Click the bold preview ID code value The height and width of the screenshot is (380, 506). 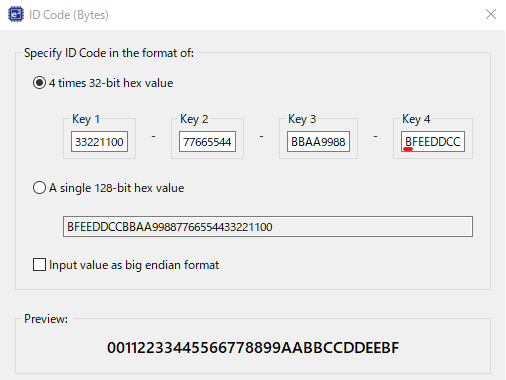click(253, 348)
